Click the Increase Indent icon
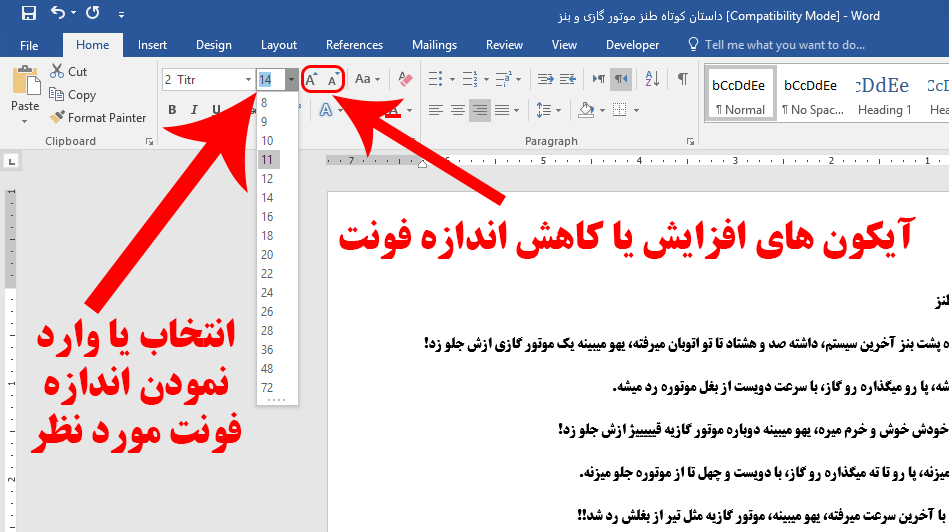This screenshot has height=532, width=949. (x=569, y=79)
